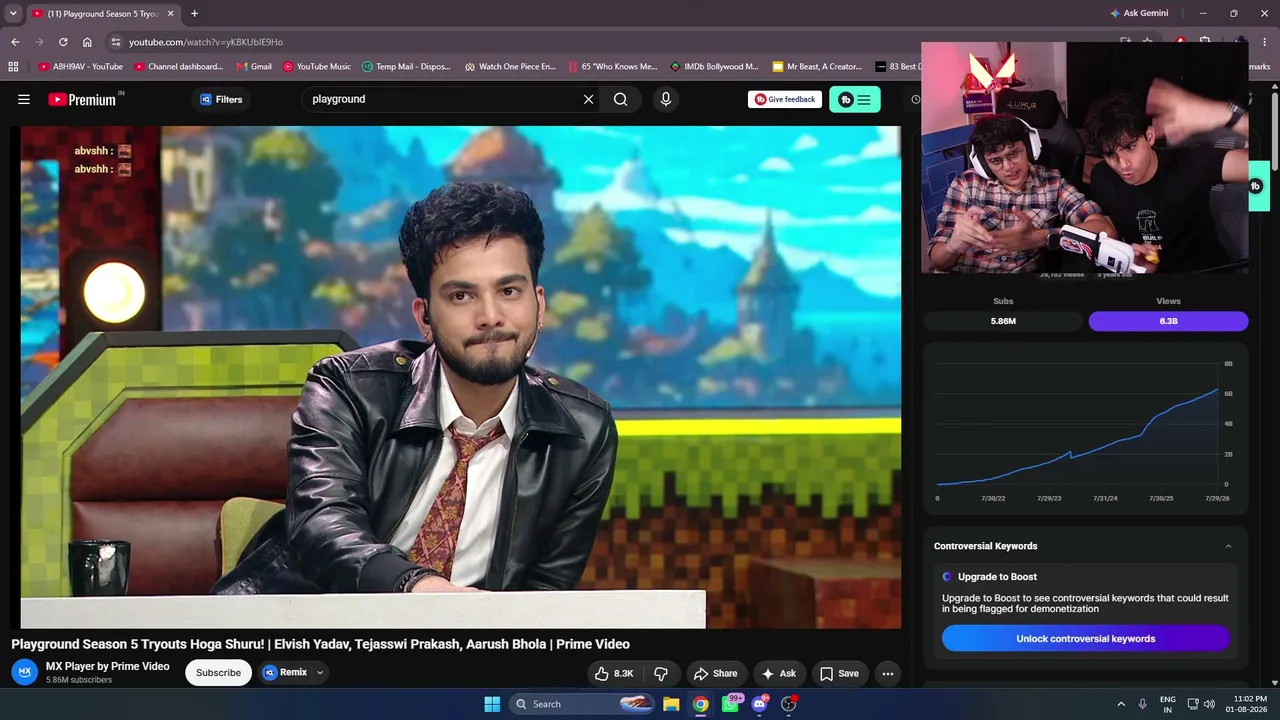Image resolution: width=1280 pixels, height=720 pixels.
Task: Open Discord from the taskbar
Action: click(760, 704)
